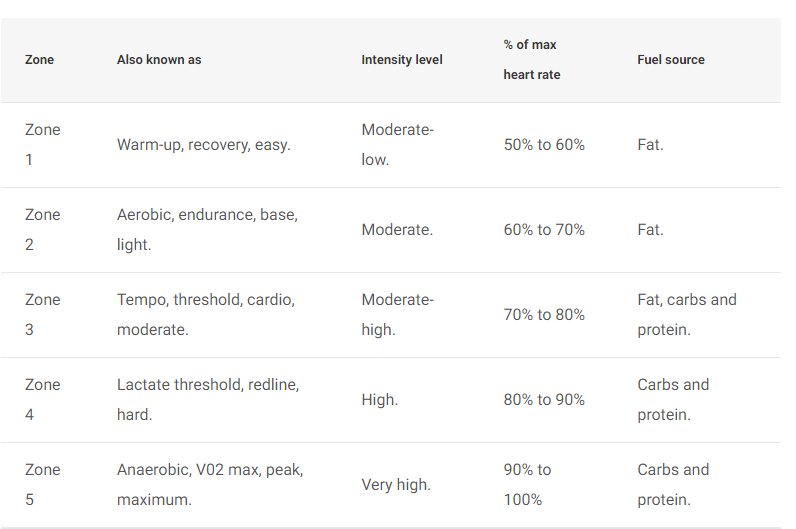
Task: Select the 'Fuel source' column header
Action: coord(671,60)
